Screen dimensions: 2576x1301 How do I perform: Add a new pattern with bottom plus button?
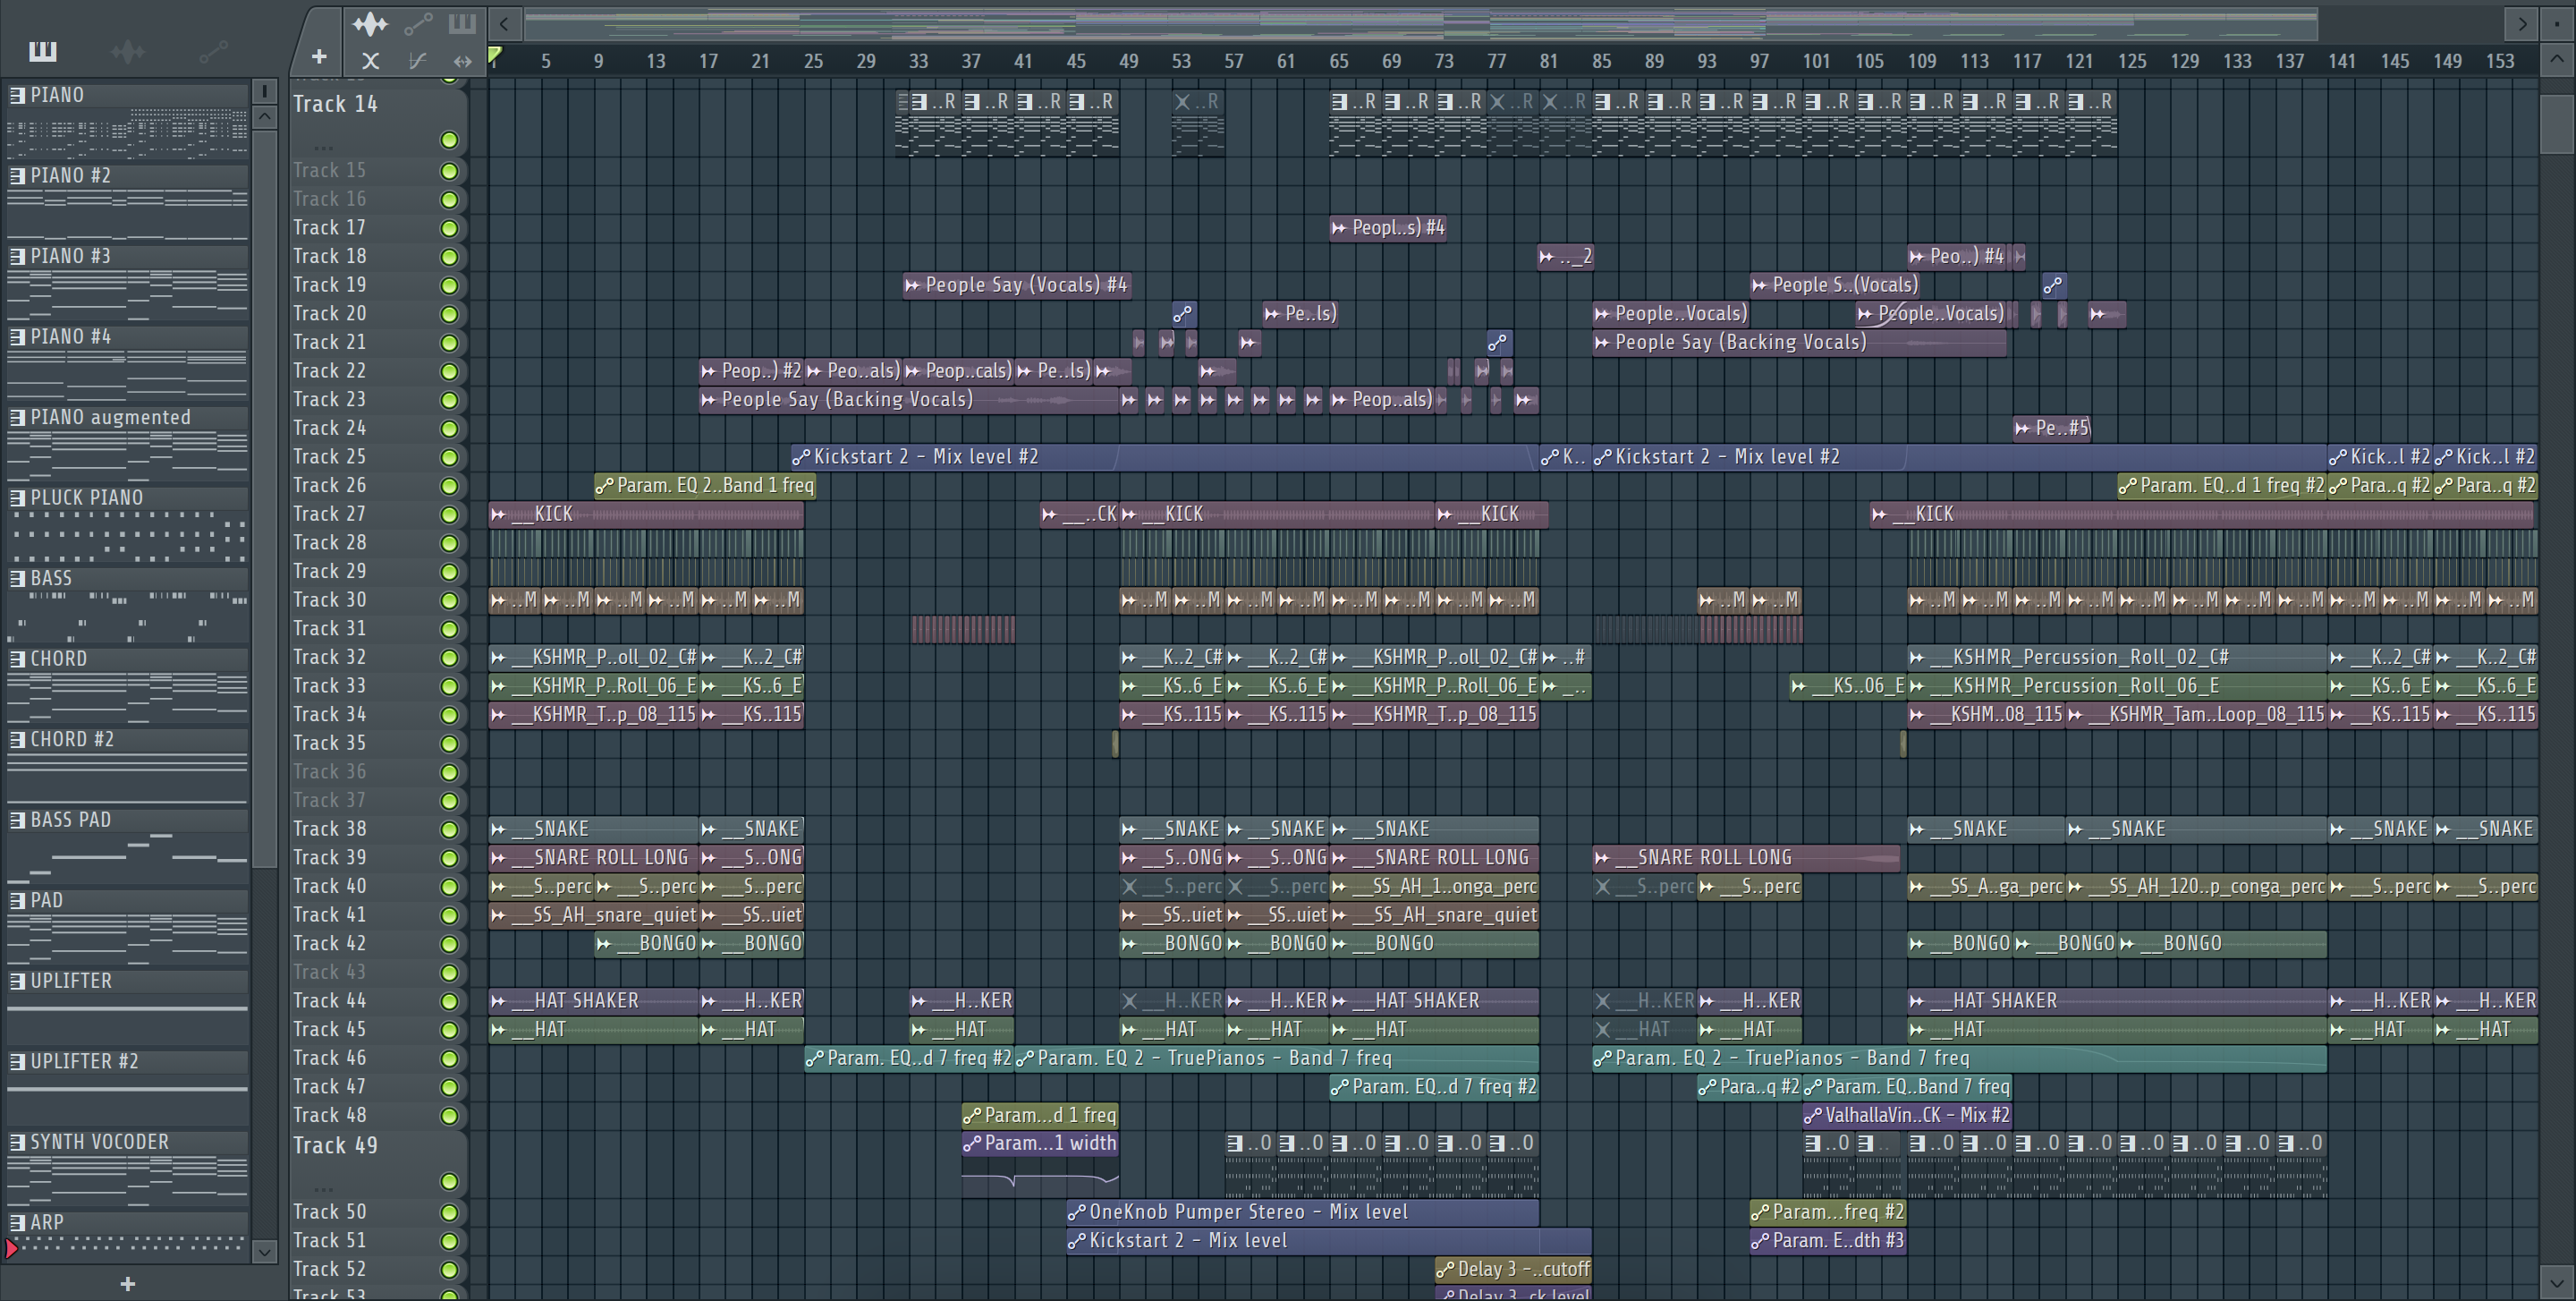click(x=127, y=1283)
